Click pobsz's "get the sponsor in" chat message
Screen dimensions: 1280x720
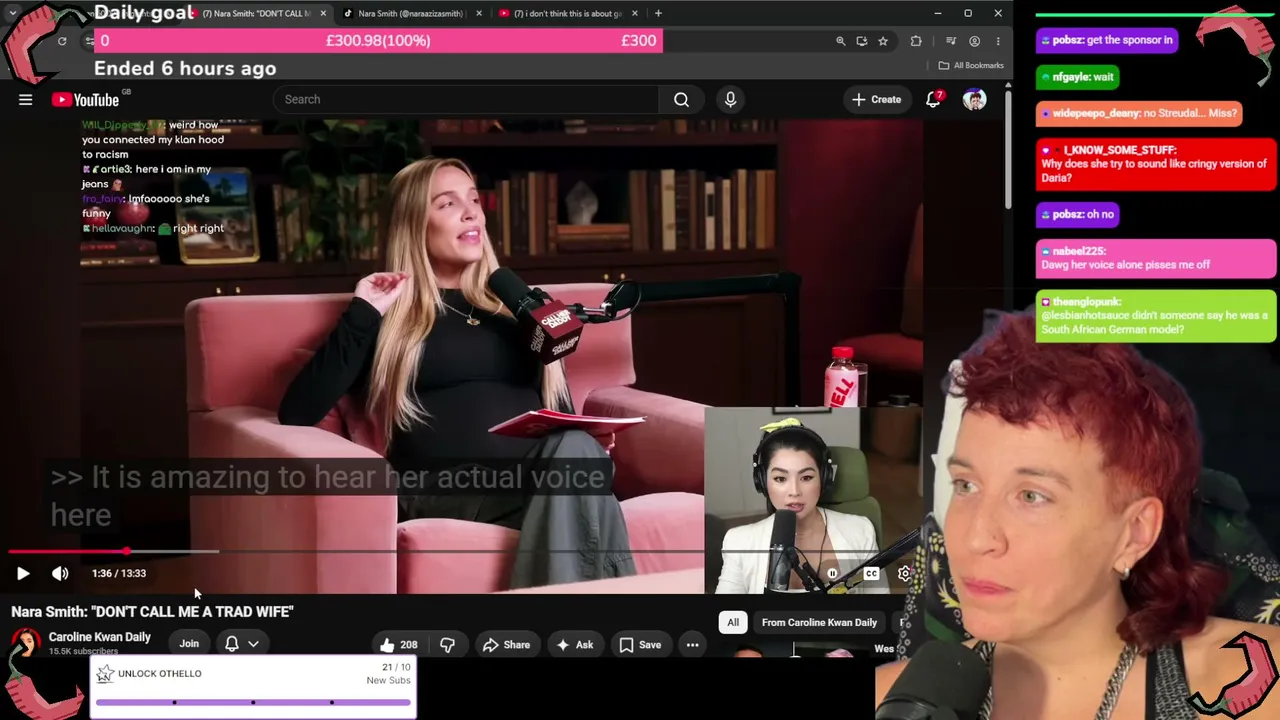pos(1106,40)
